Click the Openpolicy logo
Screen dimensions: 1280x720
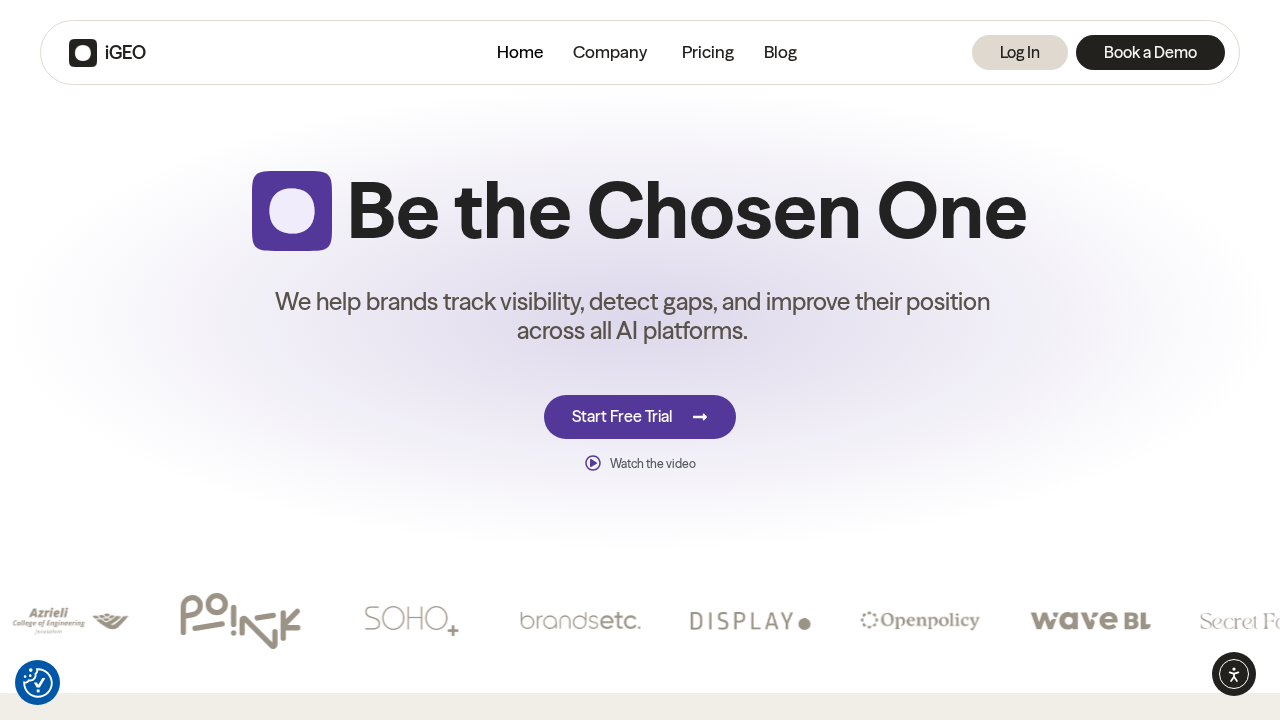point(920,621)
